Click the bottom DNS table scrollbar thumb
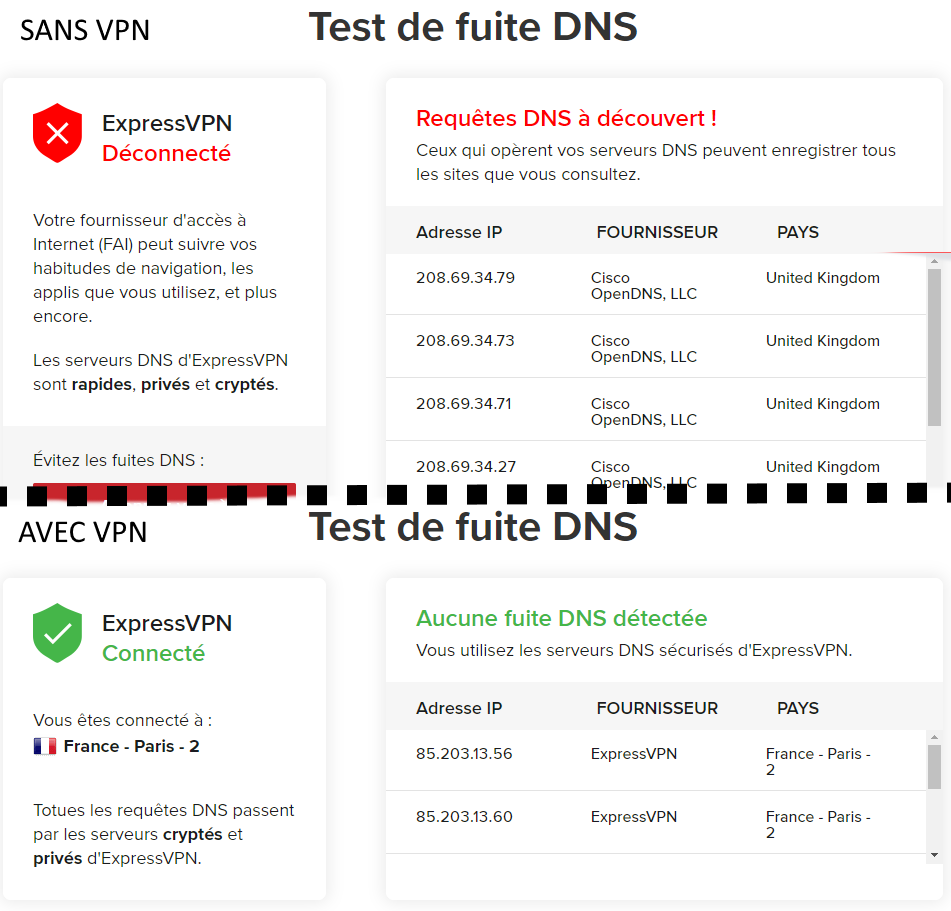The image size is (951, 911). click(934, 767)
